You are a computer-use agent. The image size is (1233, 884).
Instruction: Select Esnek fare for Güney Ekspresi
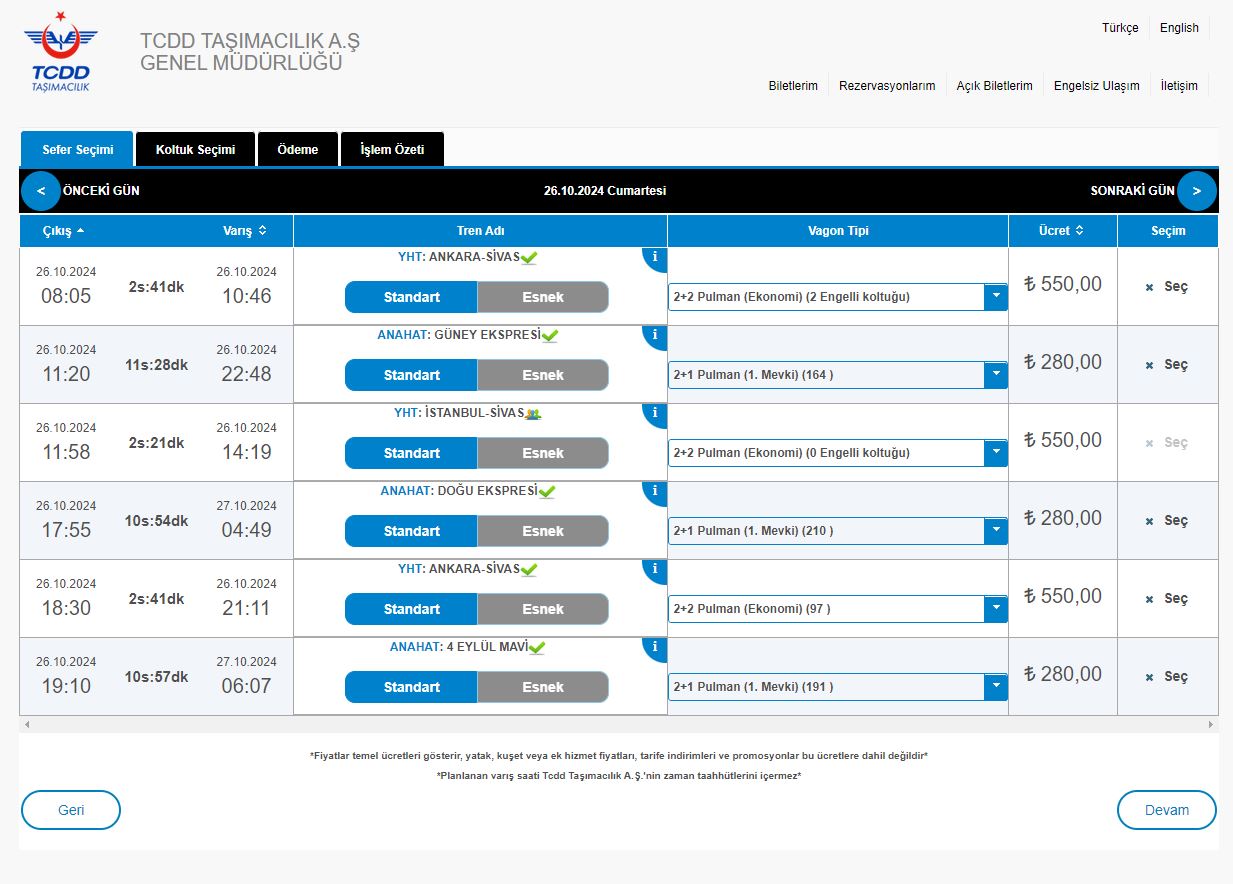542,375
